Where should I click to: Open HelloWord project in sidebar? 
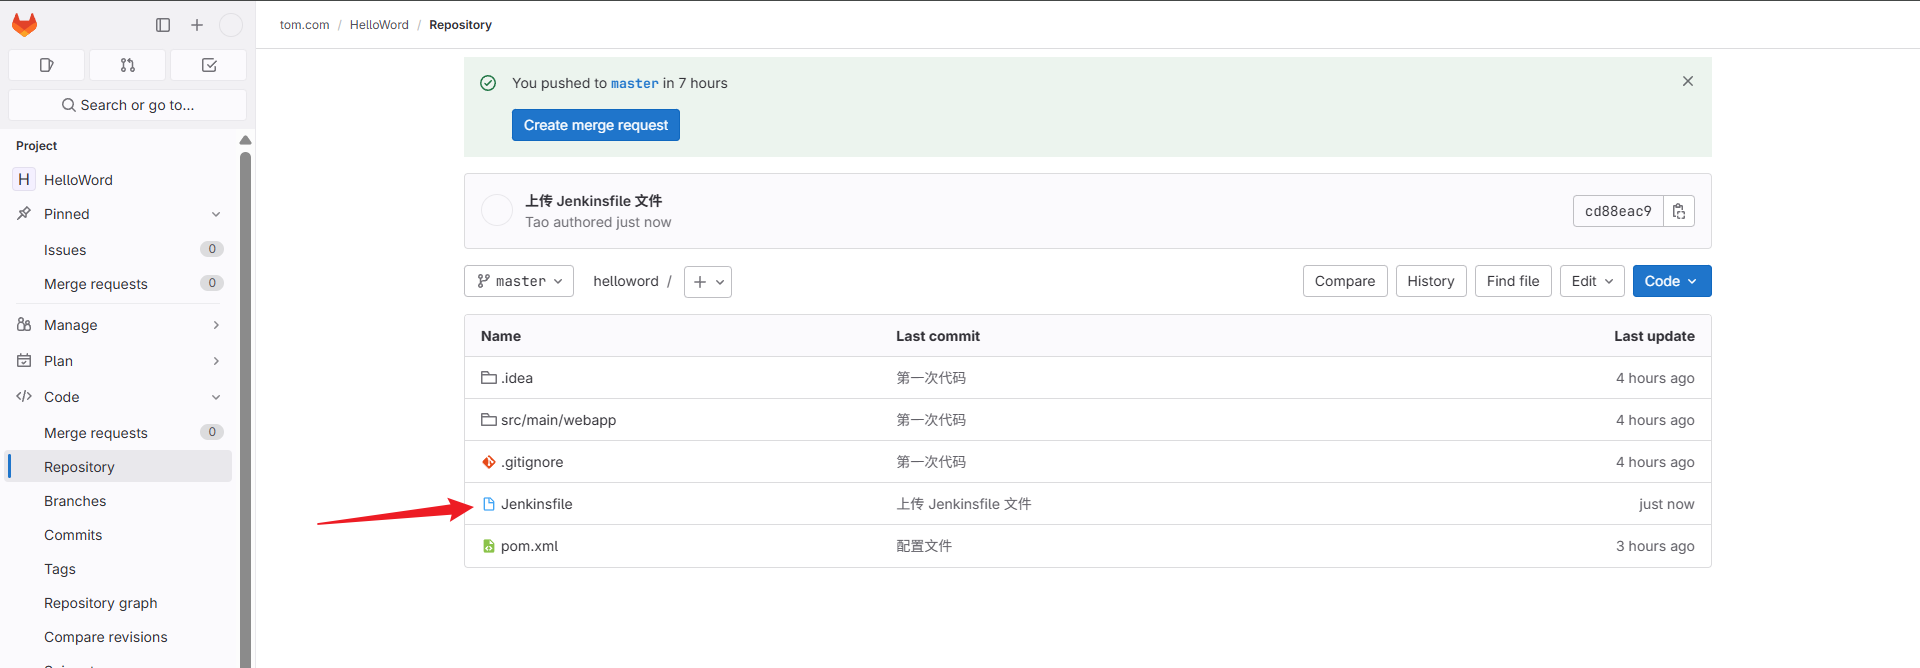pyautogui.click(x=120, y=180)
